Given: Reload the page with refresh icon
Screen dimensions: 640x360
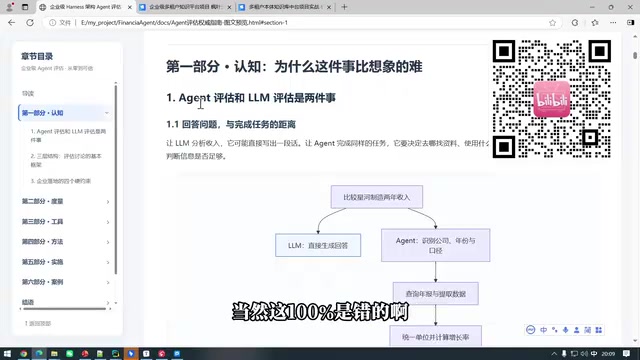Looking at the screenshot, I should tap(30, 22).
